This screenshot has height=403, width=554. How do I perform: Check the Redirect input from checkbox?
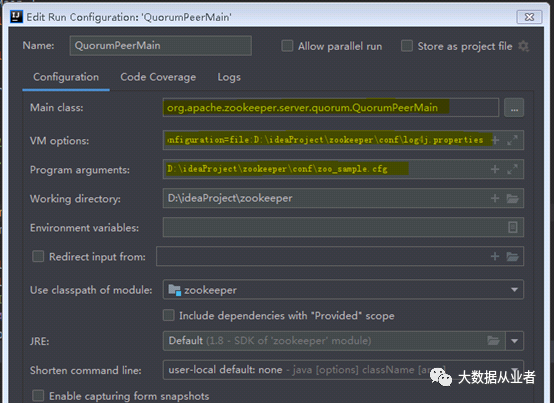coord(38,256)
